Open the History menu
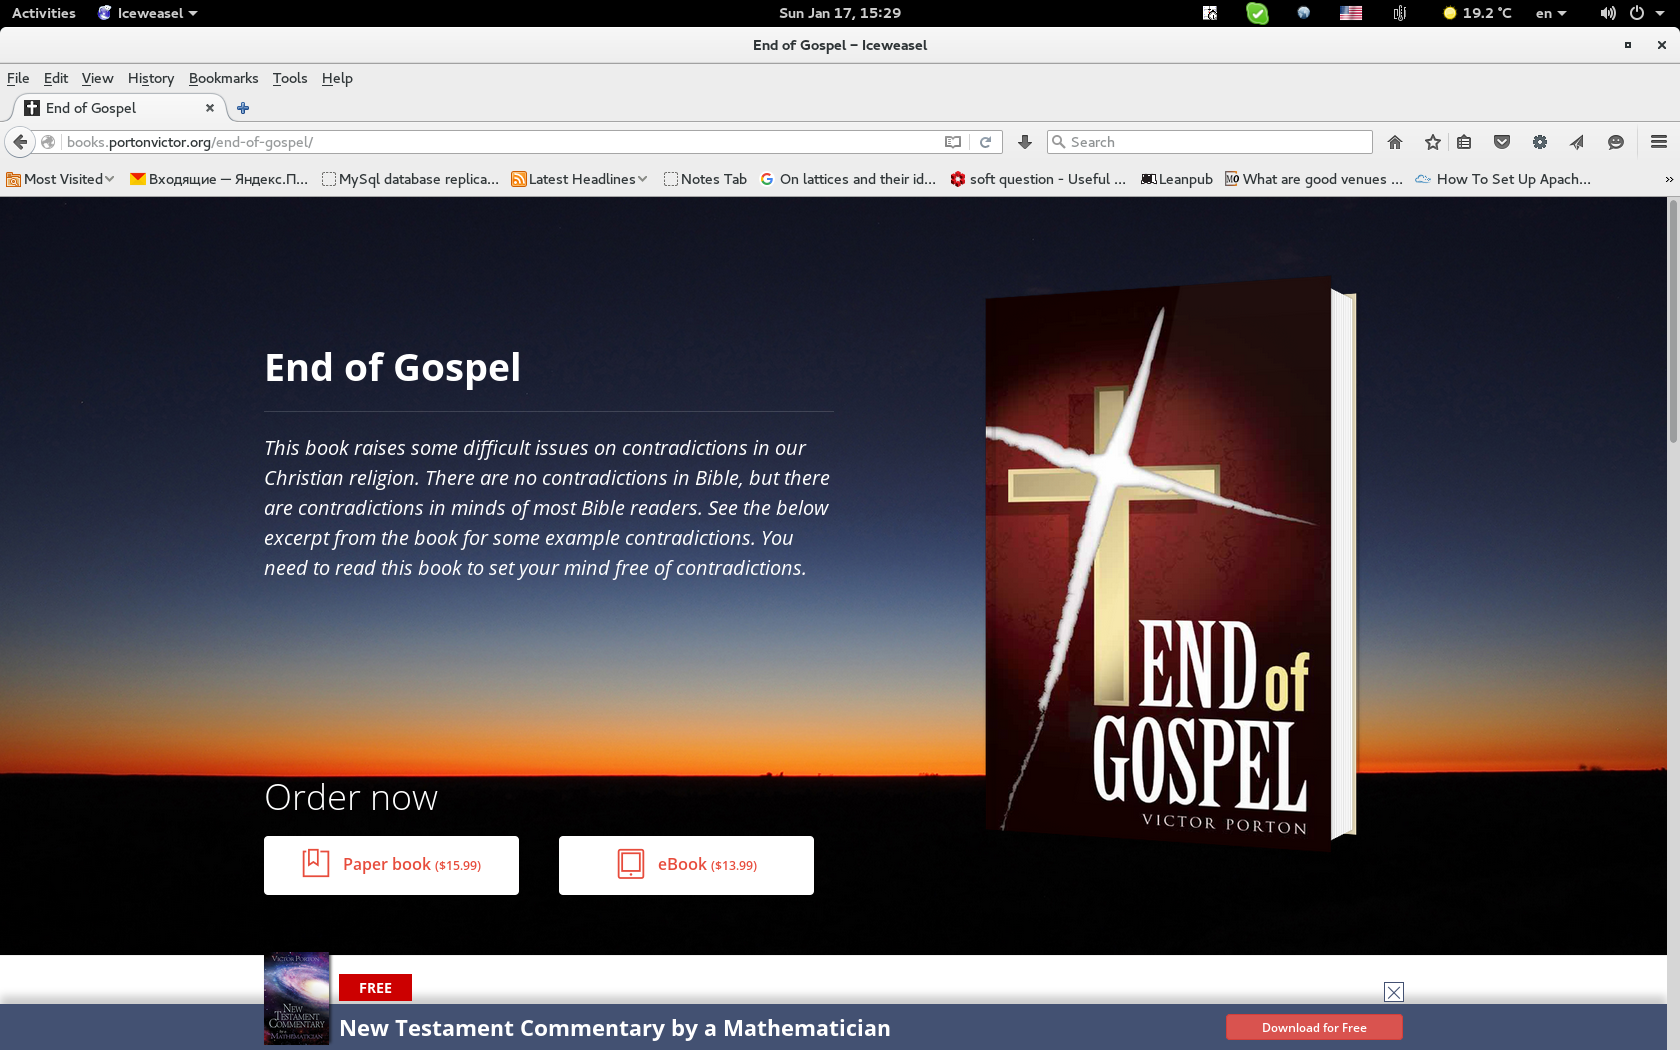The height and width of the screenshot is (1050, 1680). pyautogui.click(x=151, y=78)
